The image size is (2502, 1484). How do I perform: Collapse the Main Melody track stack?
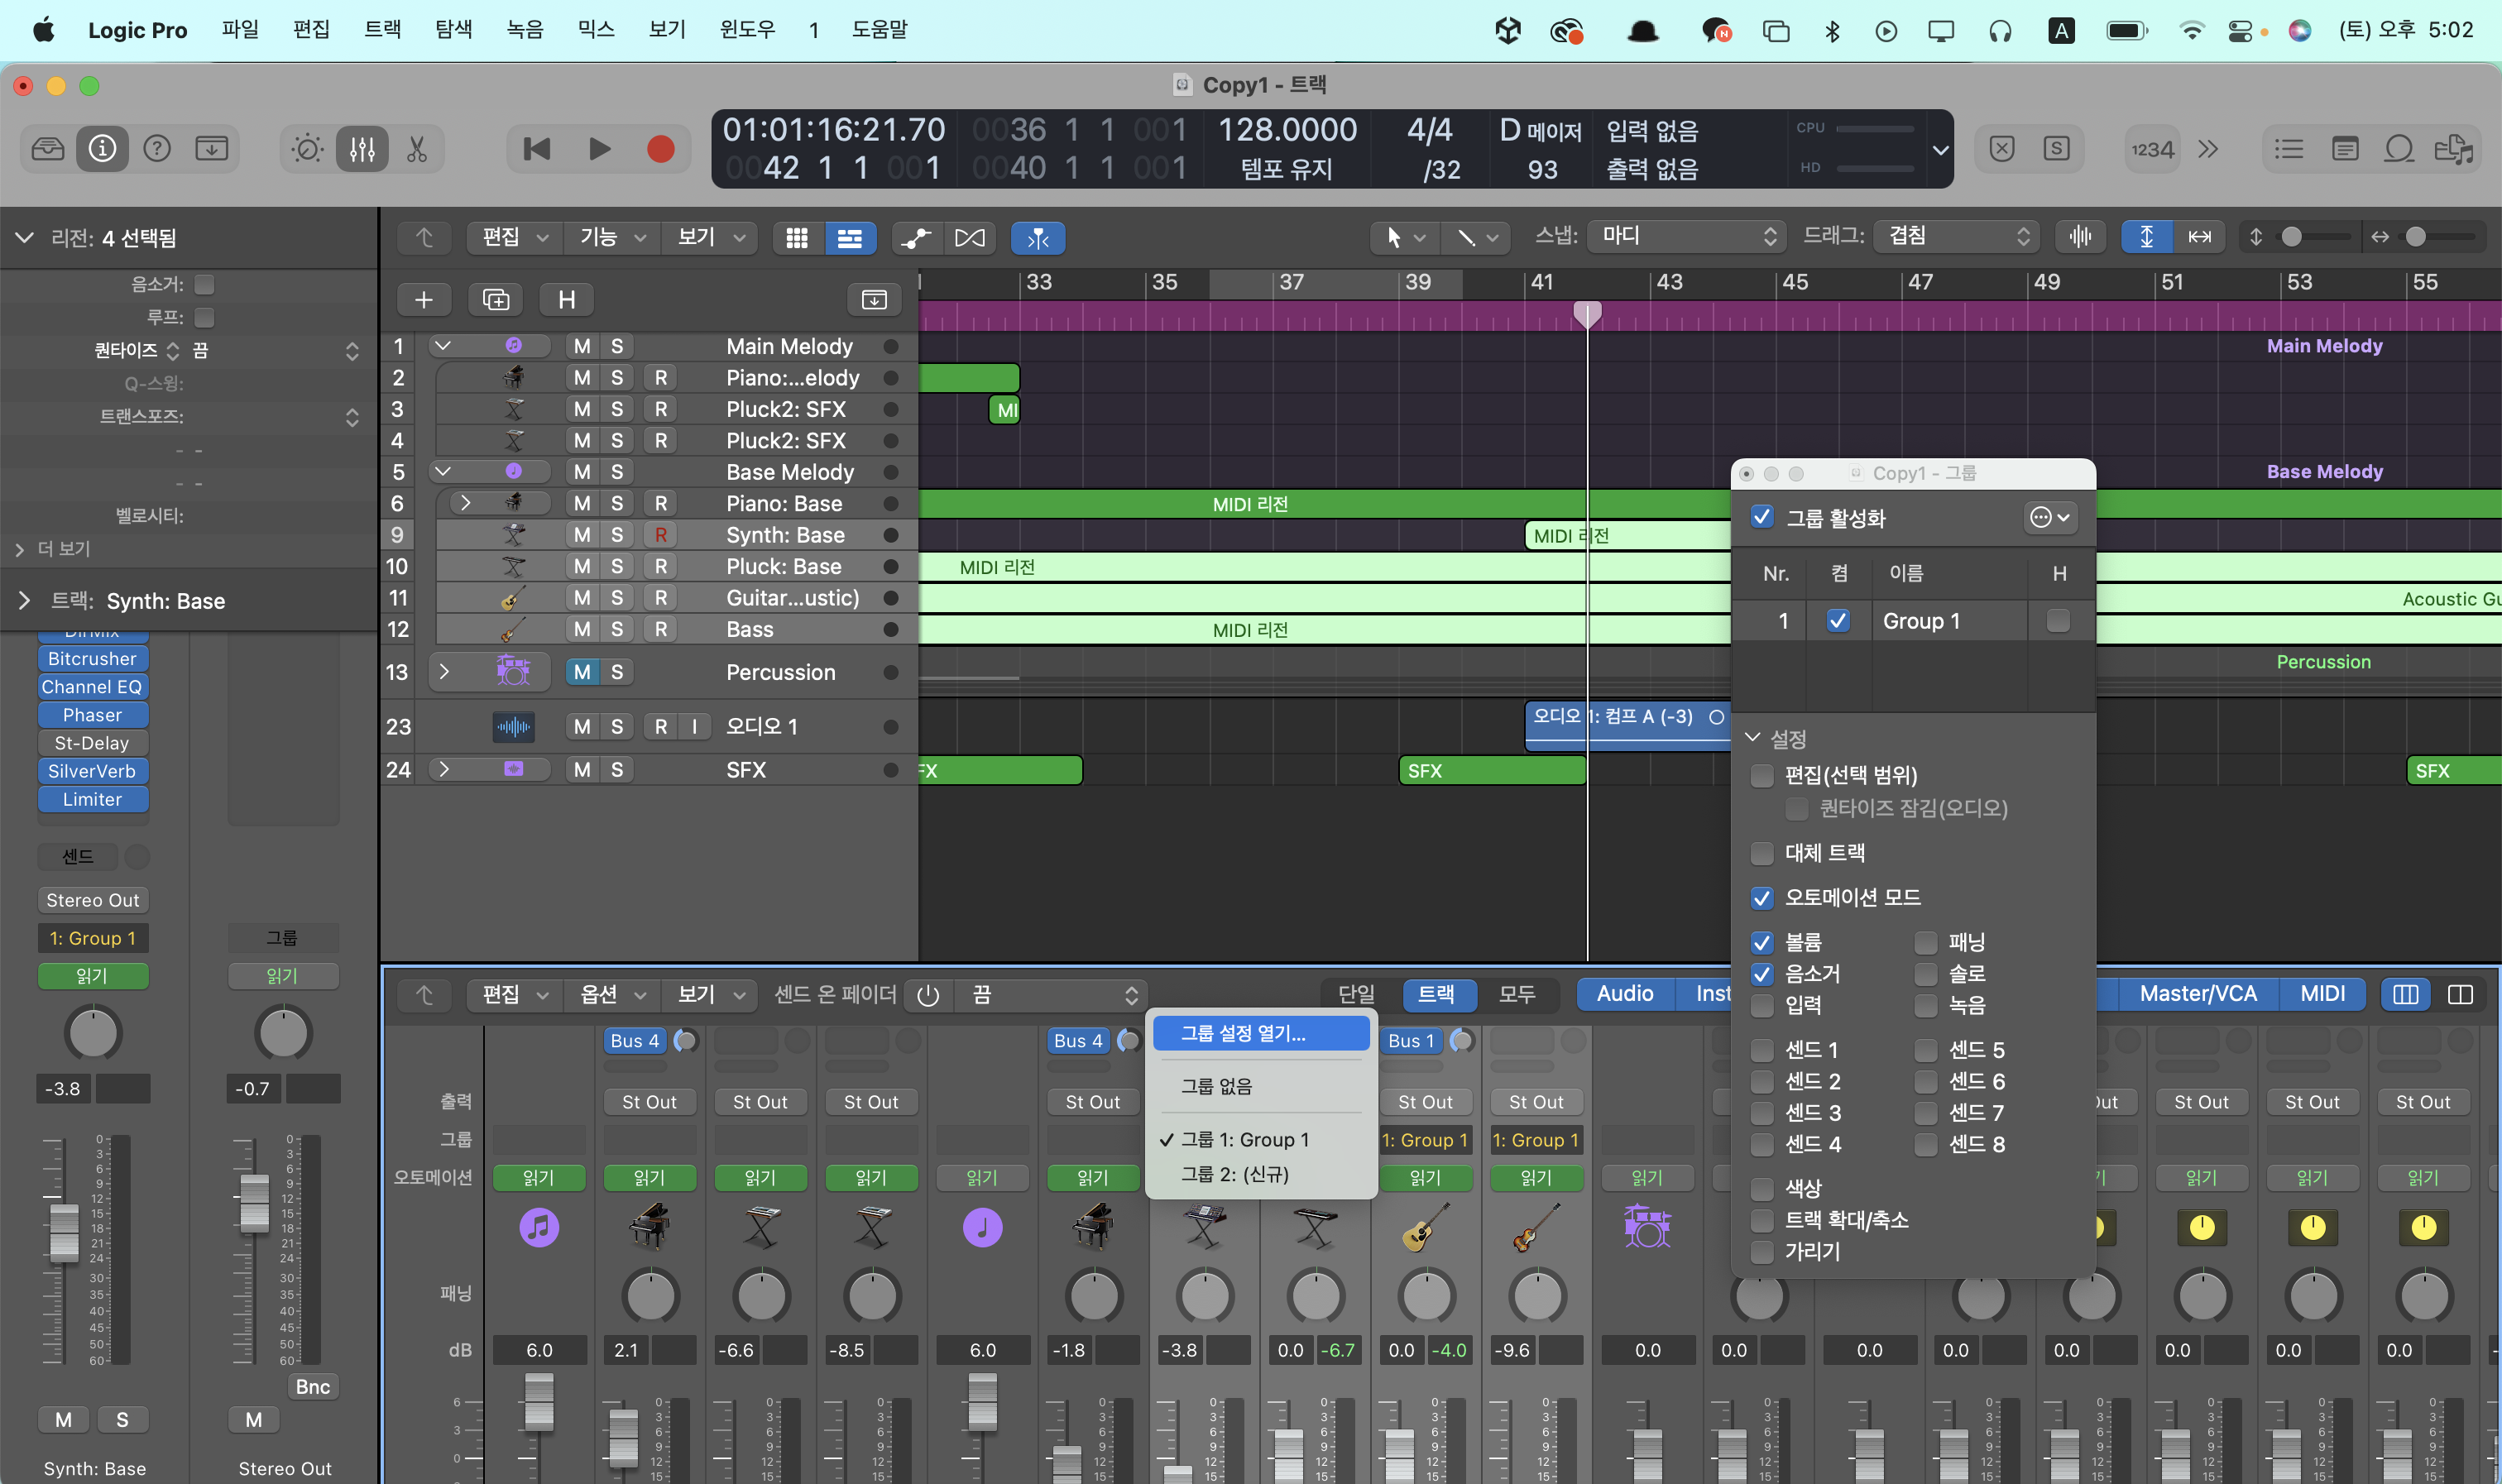(x=443, y=346)
